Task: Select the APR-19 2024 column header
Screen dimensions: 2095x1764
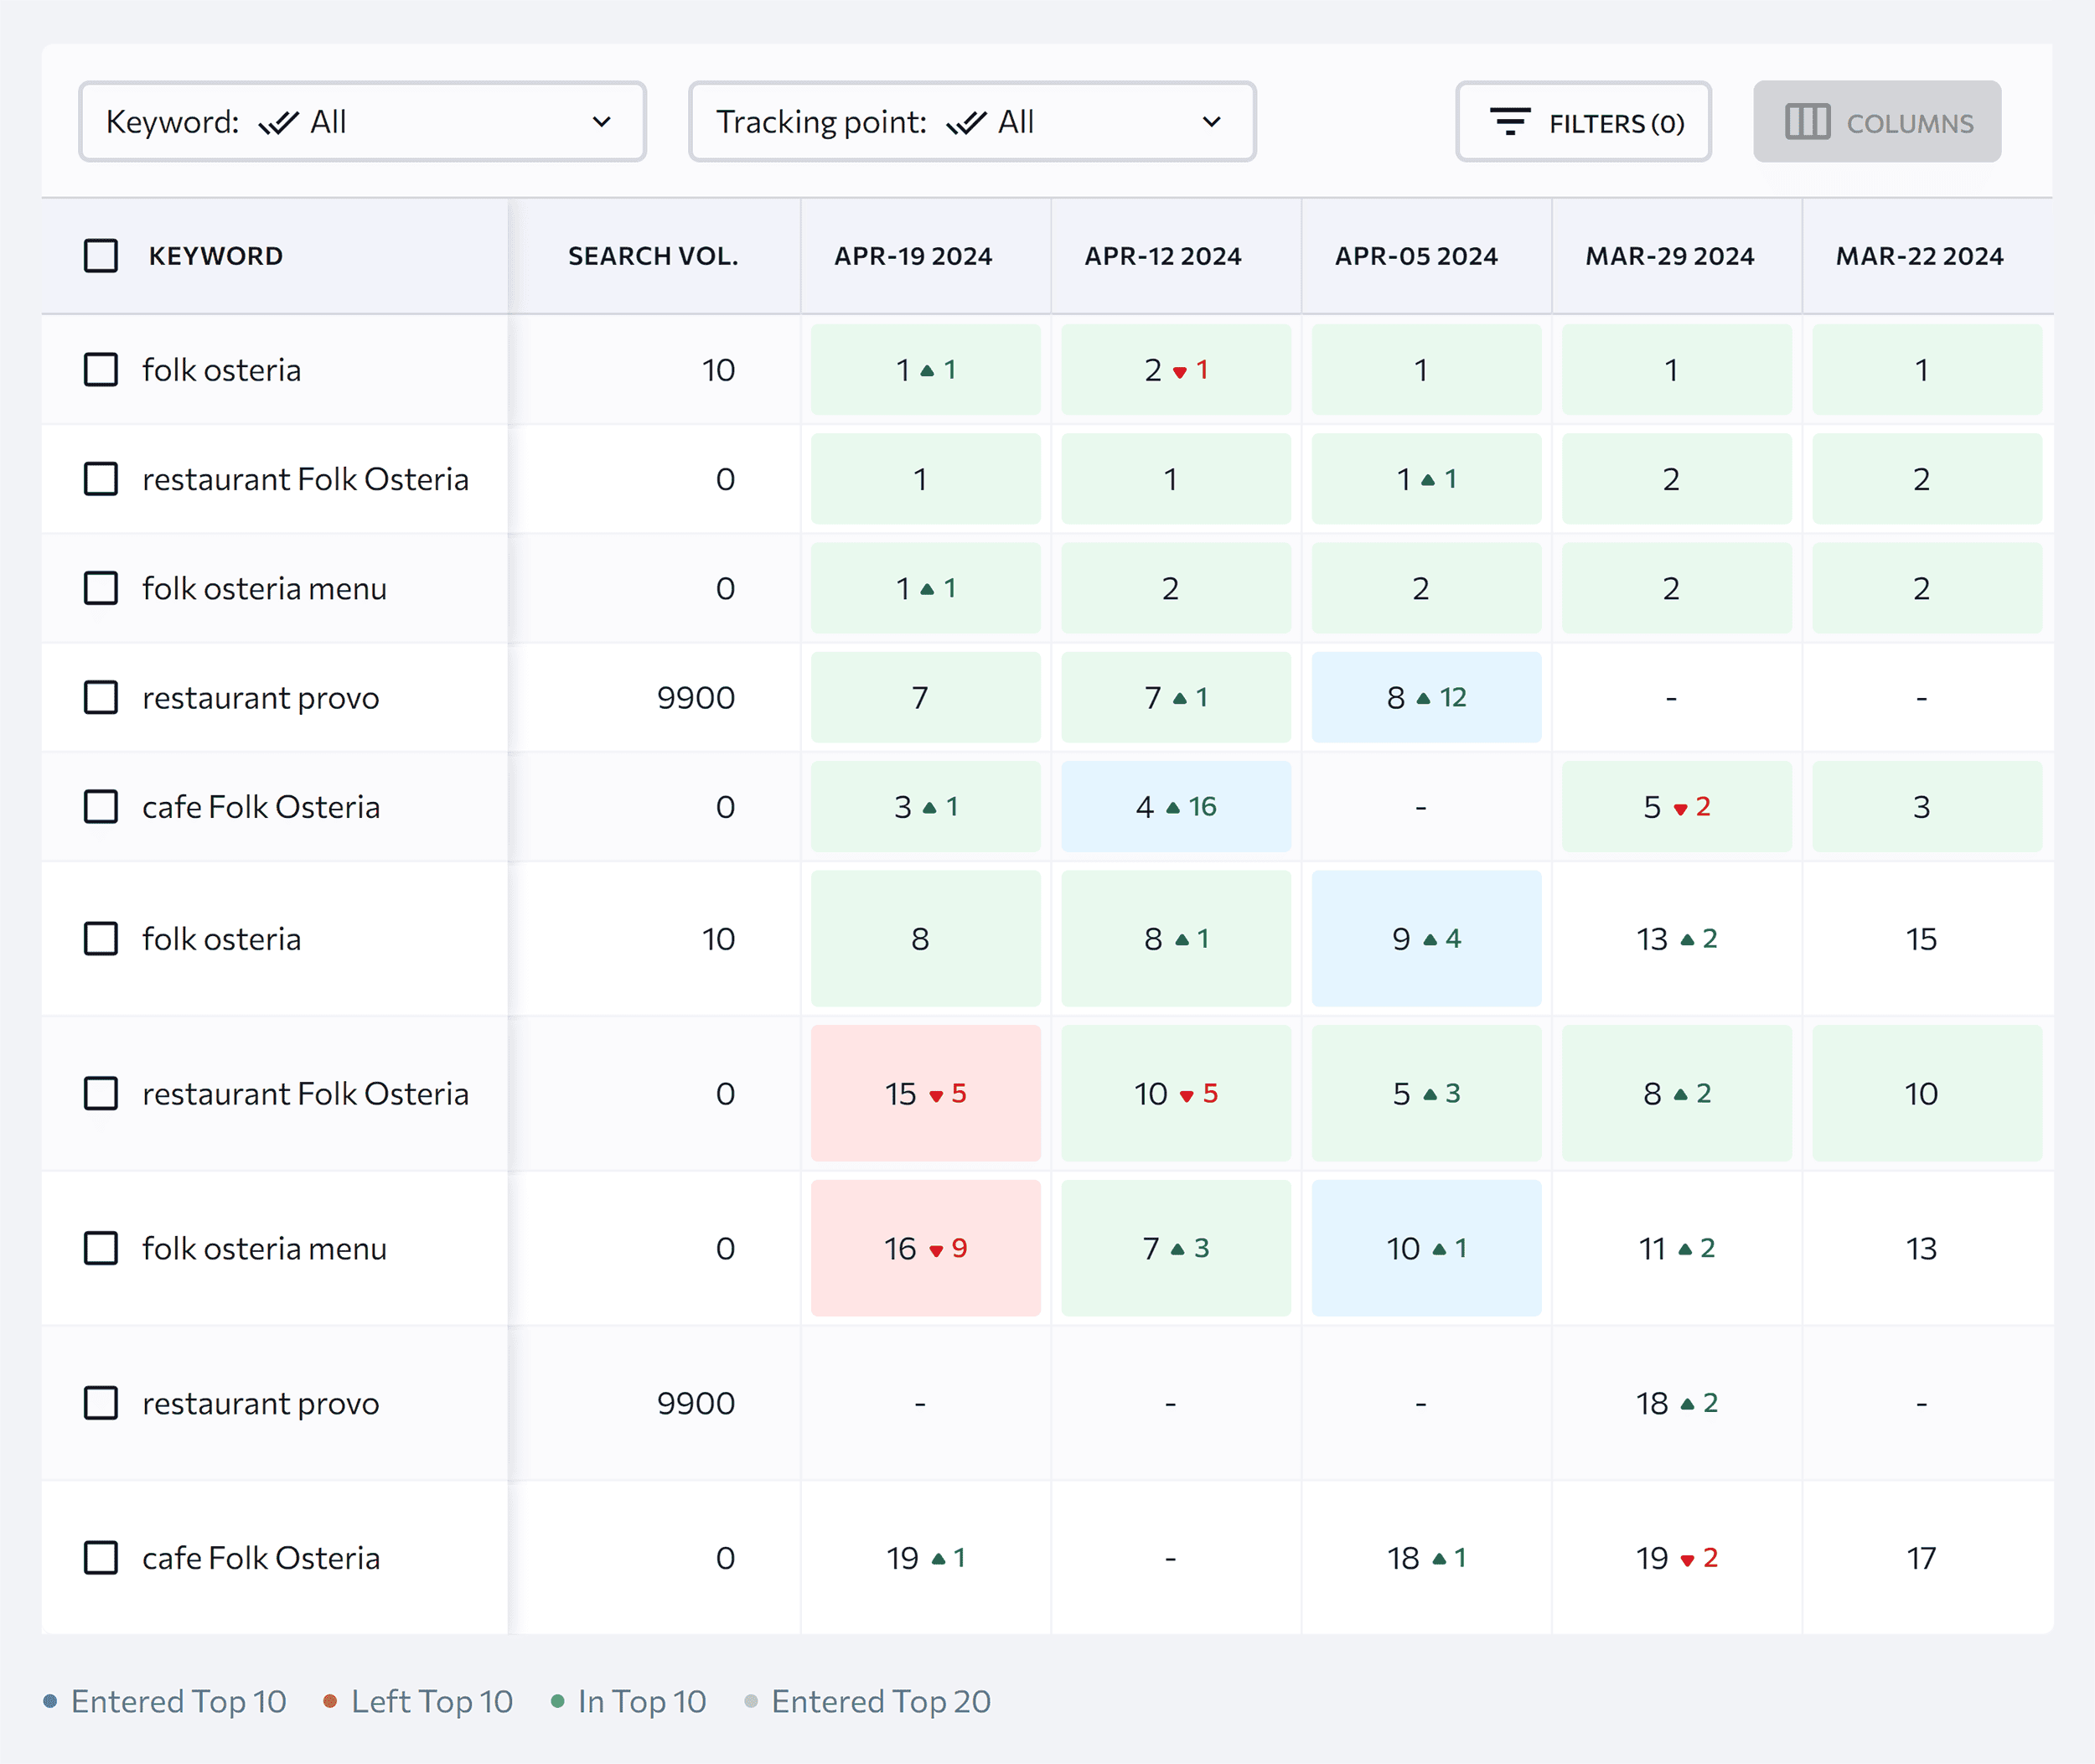Action: (x=913, y=256)
